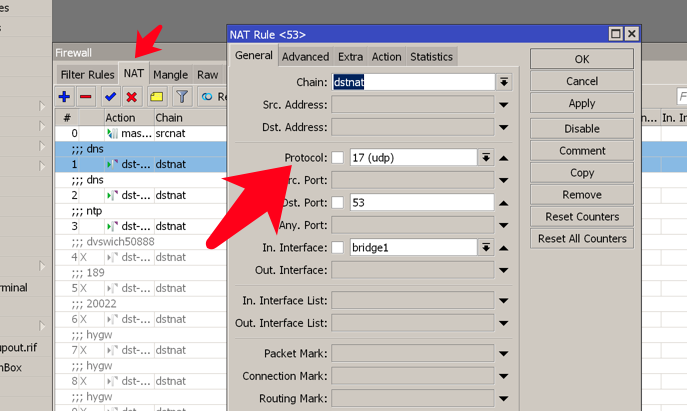
Task: Switch to the Extra tab
Action: pyautogui.click(x=351, y=57)
